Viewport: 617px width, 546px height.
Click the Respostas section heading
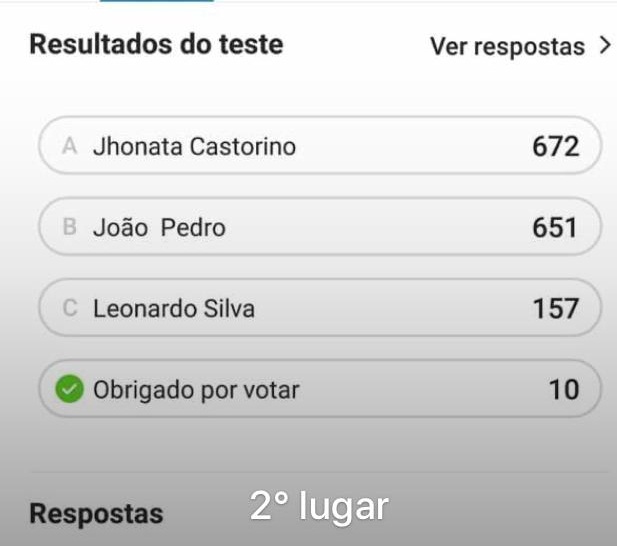[x=96, y=514]
